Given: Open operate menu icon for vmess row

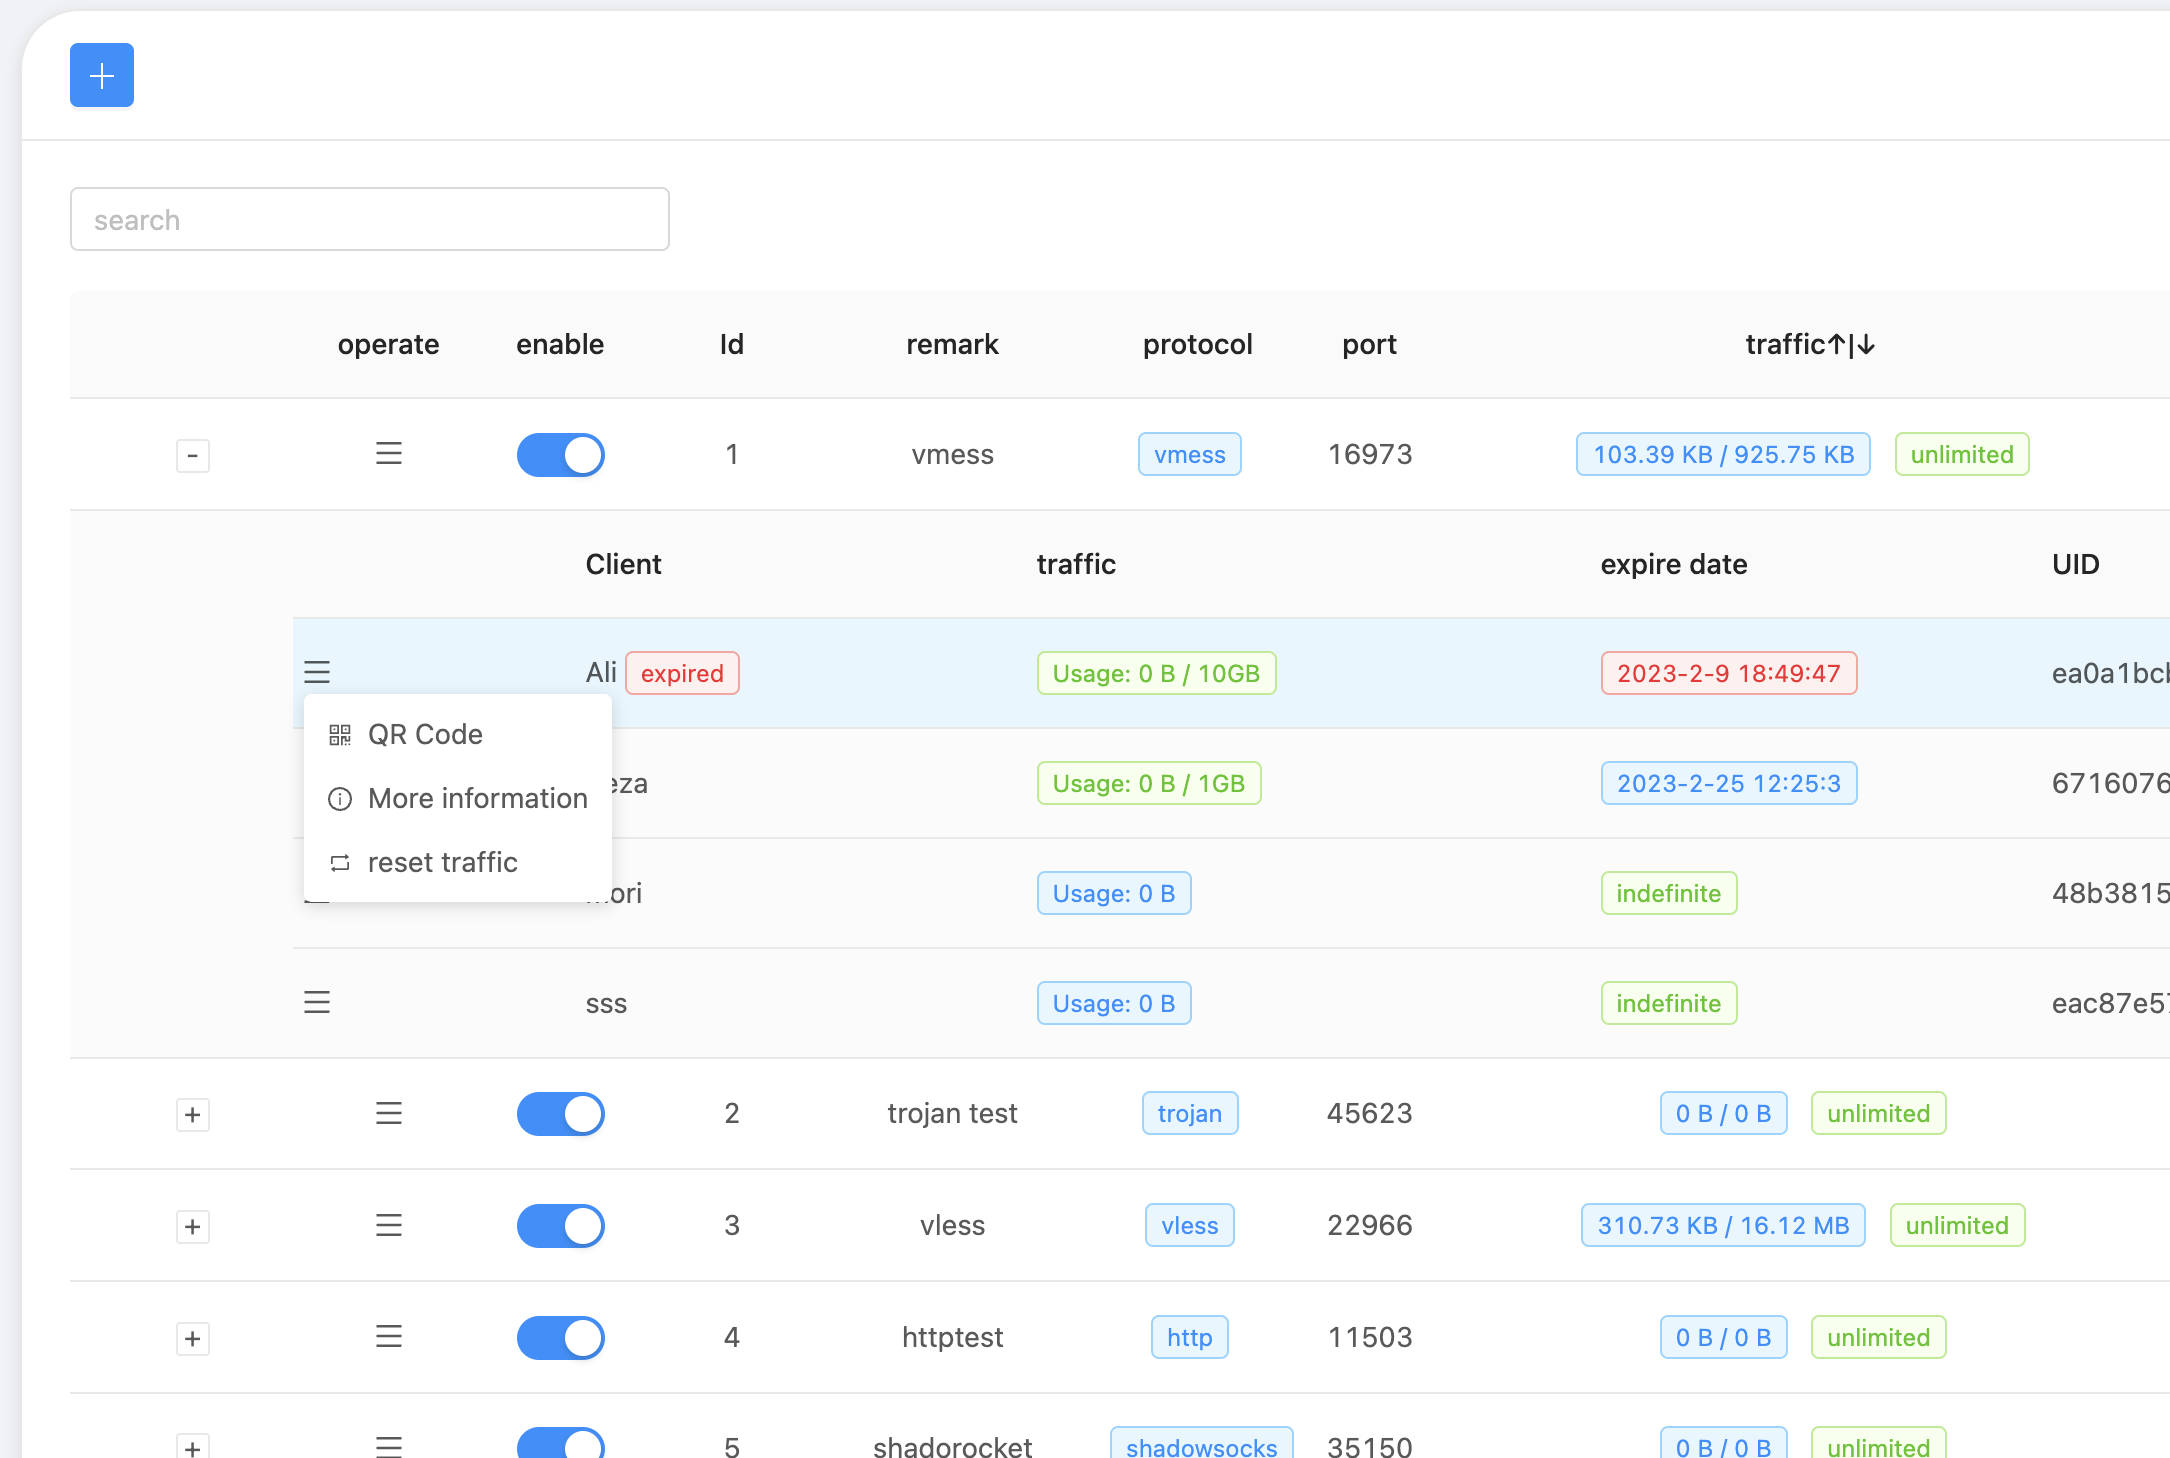Looking at the screenshot, I should [388, 454].
